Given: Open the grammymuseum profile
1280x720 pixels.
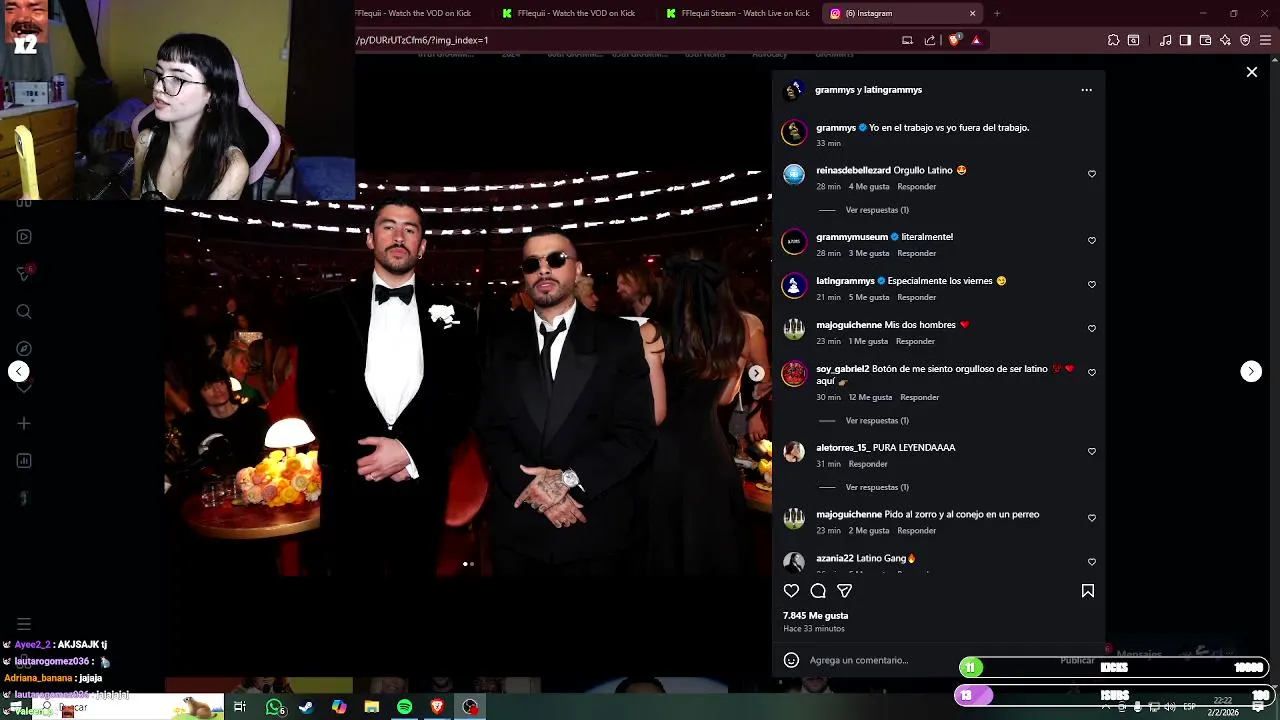Looking at the screenshot, I should 852,237.
